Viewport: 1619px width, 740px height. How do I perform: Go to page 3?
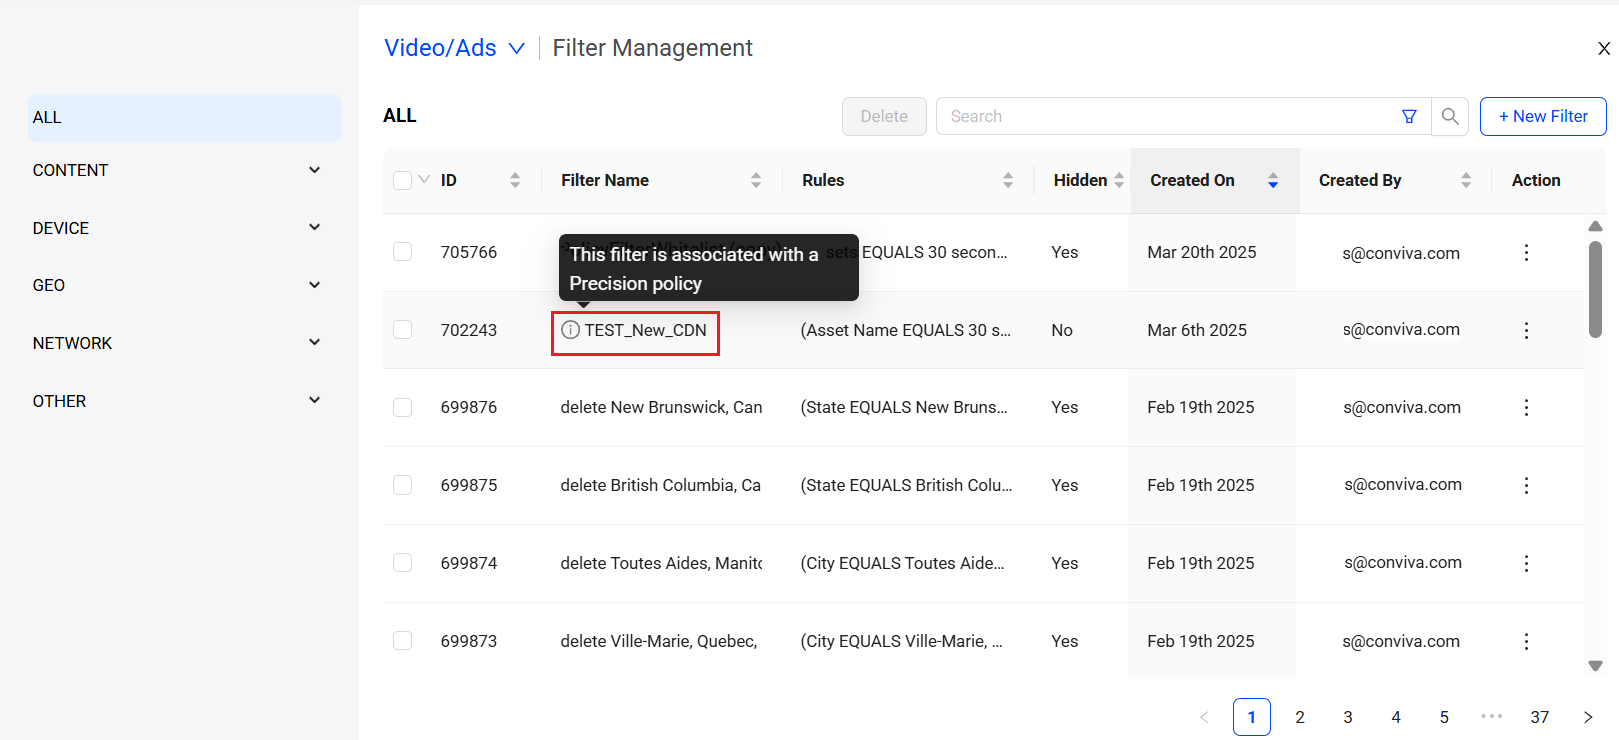tap(1348, 717)
